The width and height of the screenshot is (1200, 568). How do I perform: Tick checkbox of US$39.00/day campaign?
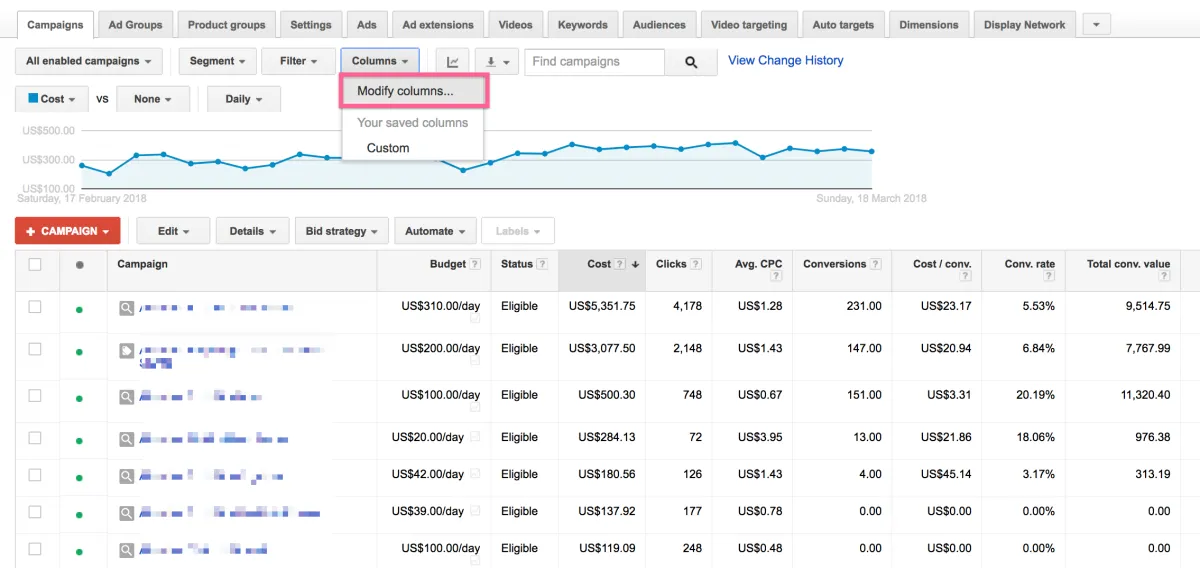pyautogui.click(x=35, y=511)
